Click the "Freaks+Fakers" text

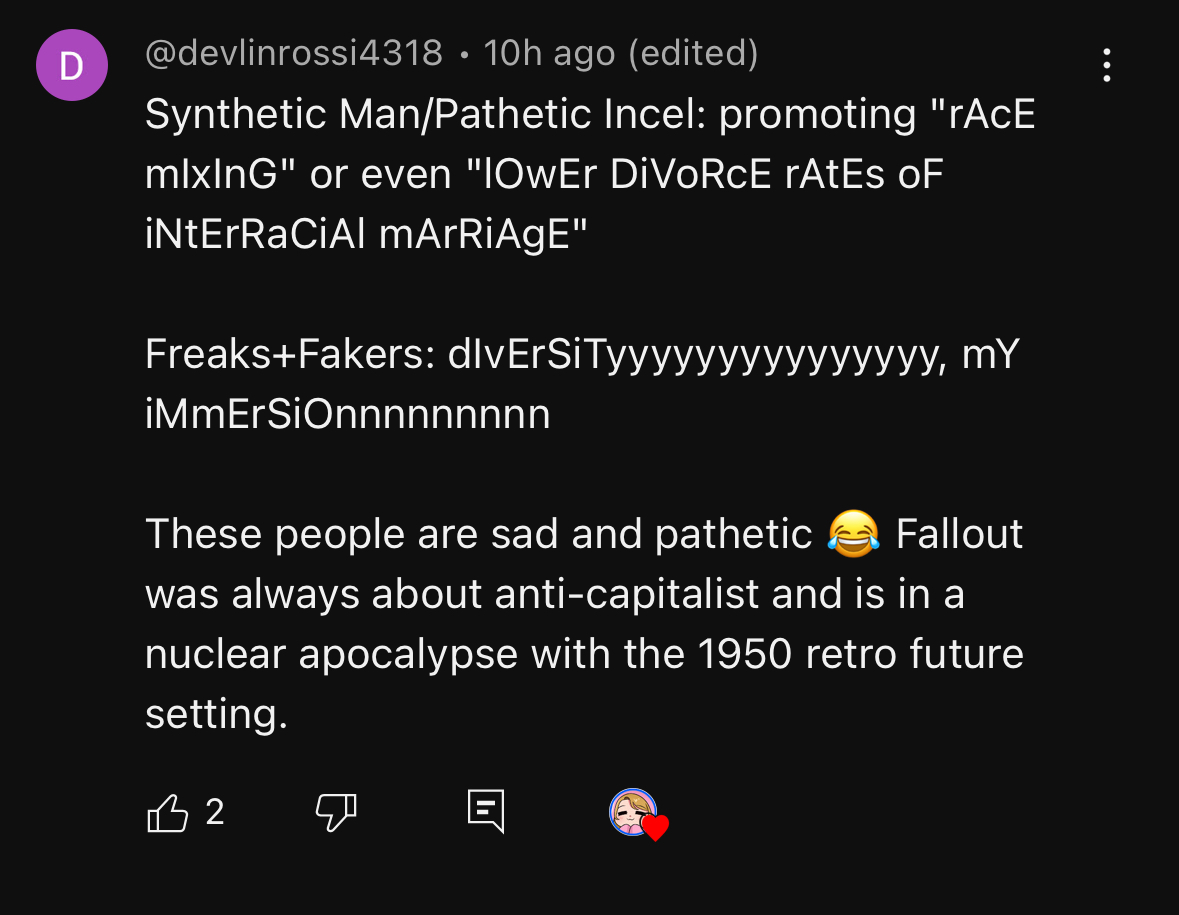(x=290, y=353)
